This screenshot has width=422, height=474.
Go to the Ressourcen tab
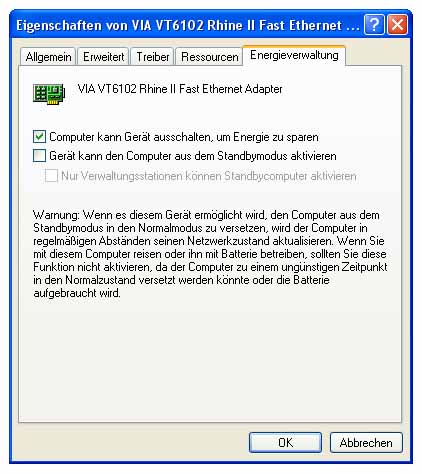click(x=209, y=57)
